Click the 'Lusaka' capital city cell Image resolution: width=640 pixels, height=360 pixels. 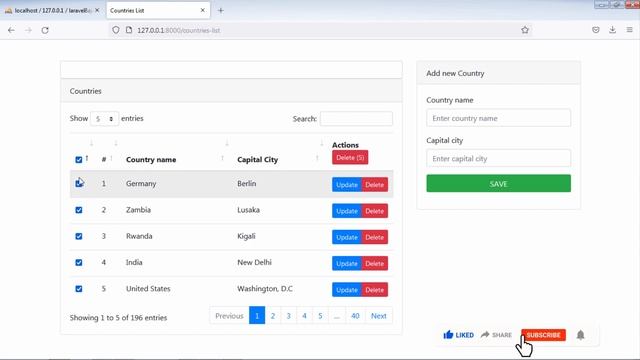248,210
